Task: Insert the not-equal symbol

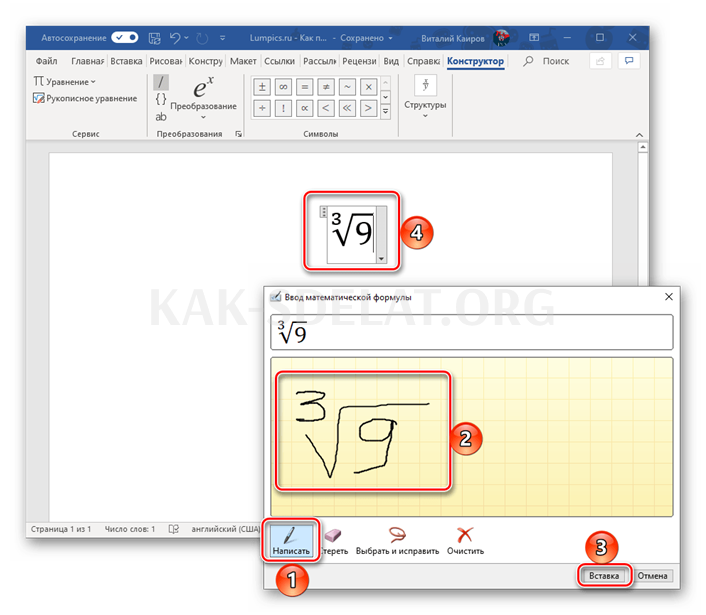Action: pyautogui.click(x=326, y=87)
